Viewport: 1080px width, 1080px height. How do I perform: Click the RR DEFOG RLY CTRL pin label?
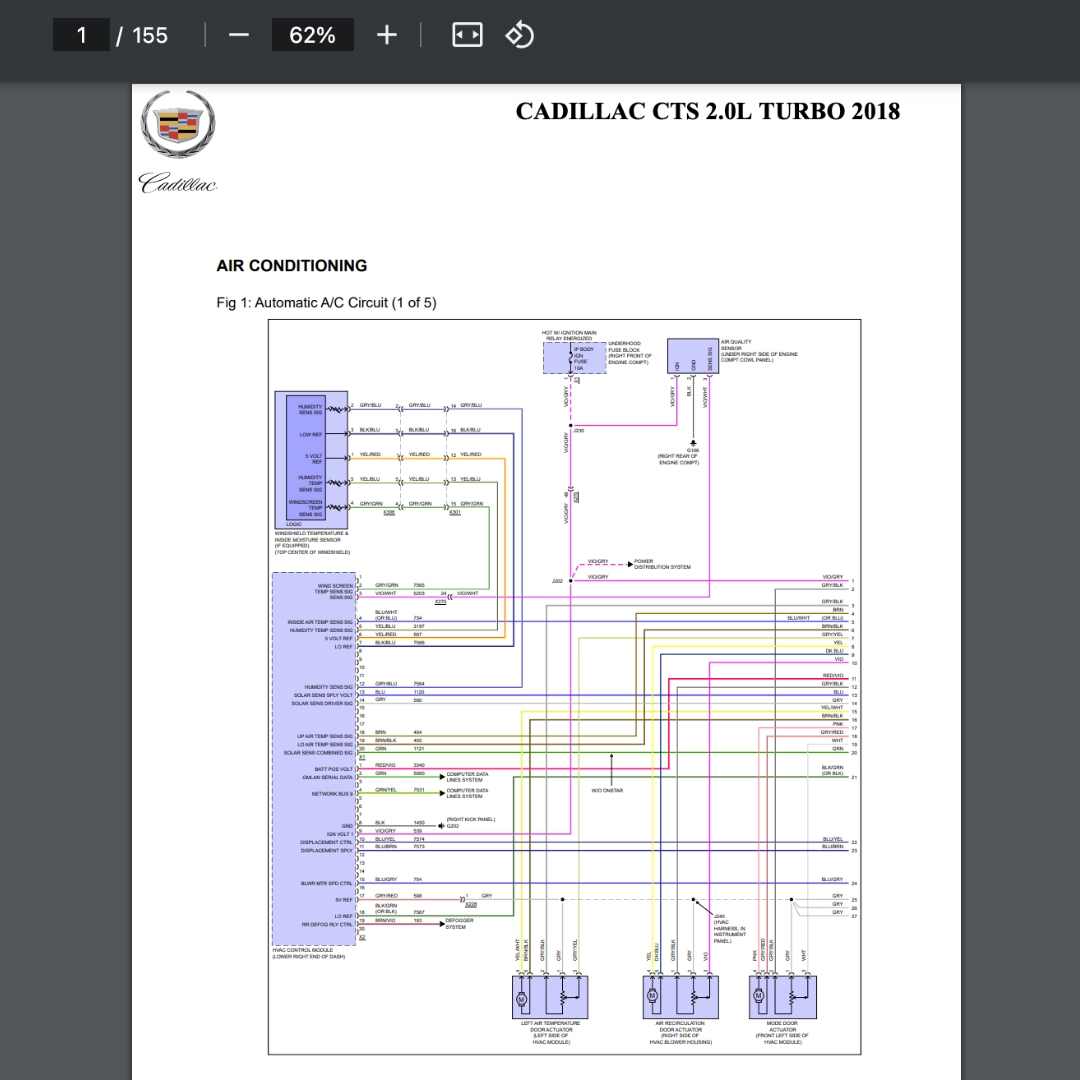[326, 925]
